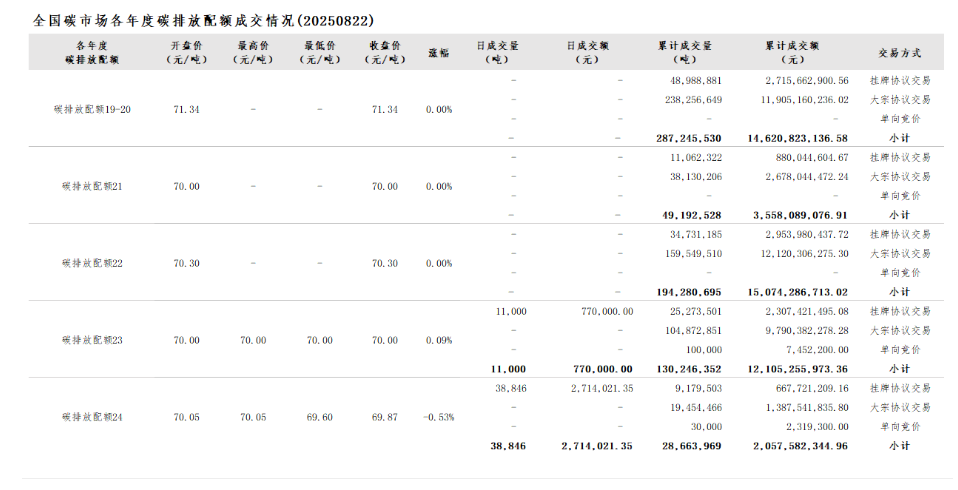Select the 碳排放配额19-20 row label
Image resolution: width=958 pixels, height=490 pixels.
92,109
